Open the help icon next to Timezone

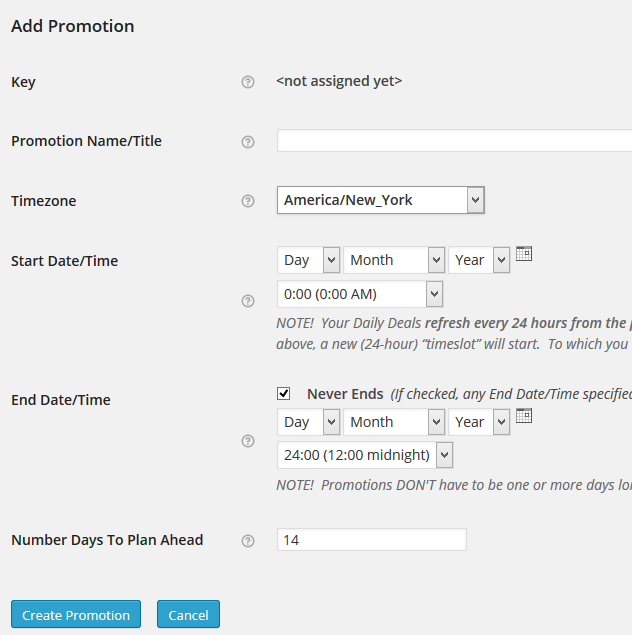click(248, 201)
